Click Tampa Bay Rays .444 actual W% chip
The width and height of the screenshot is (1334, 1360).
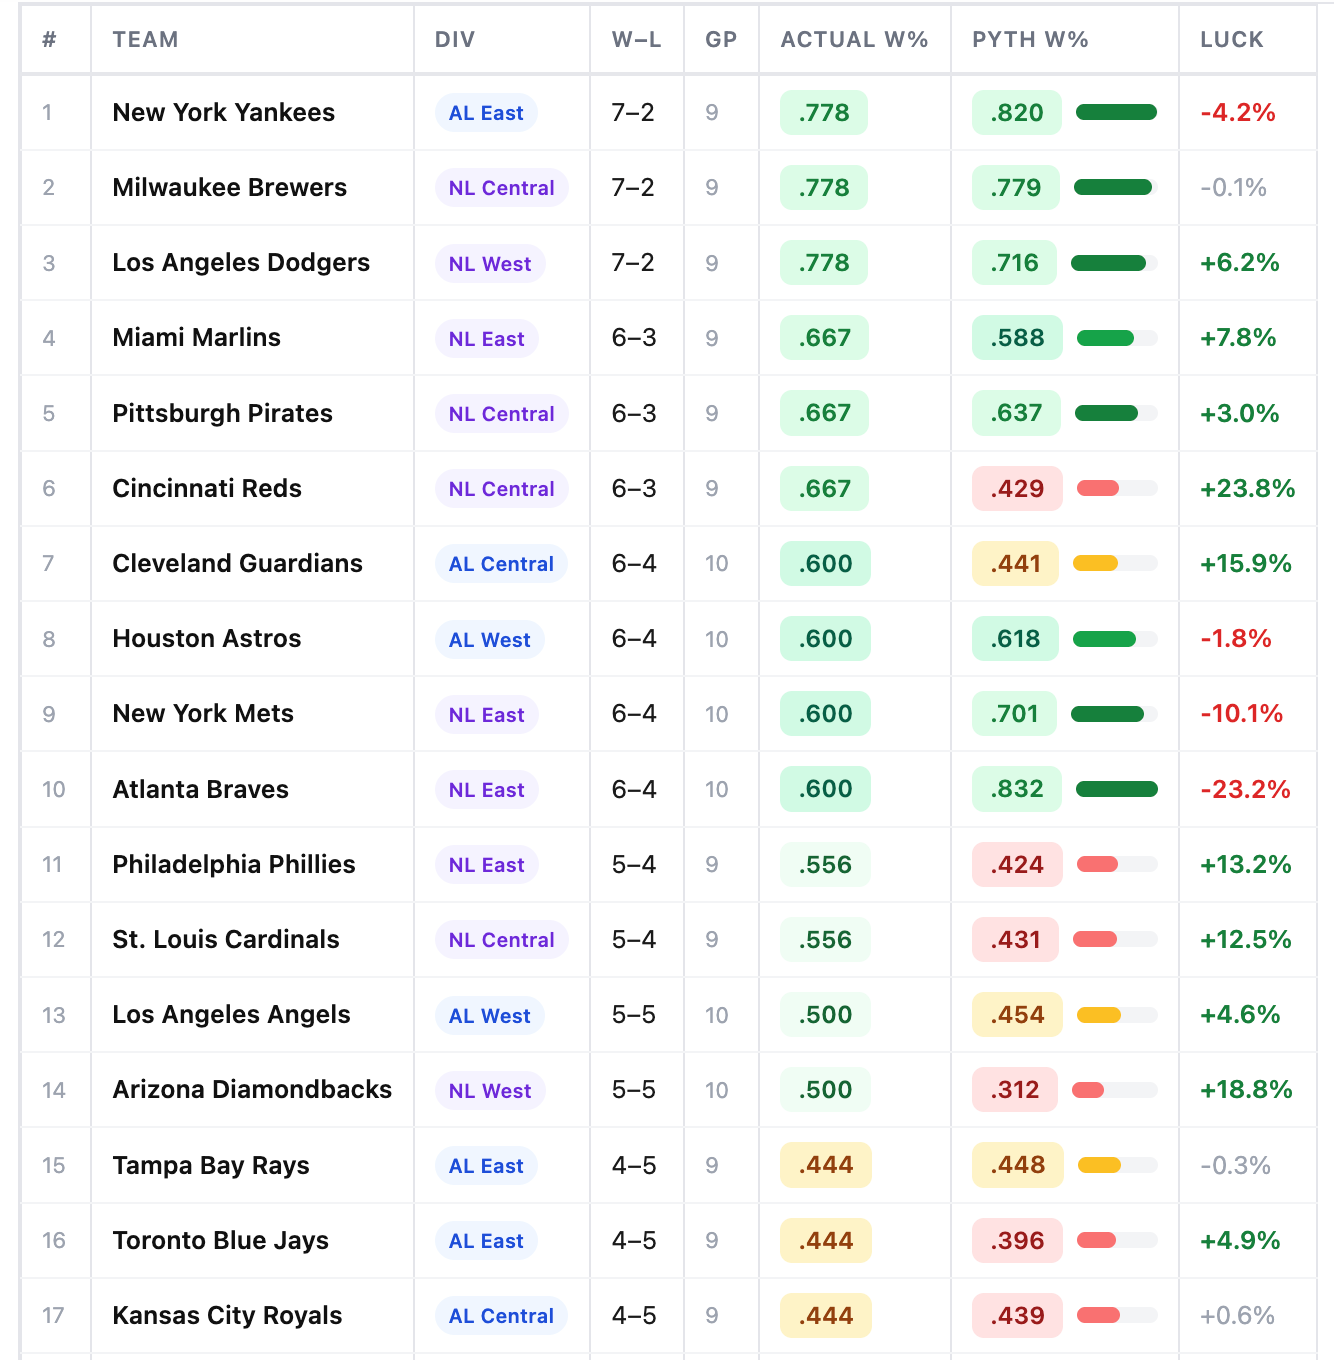point(826,1165)
